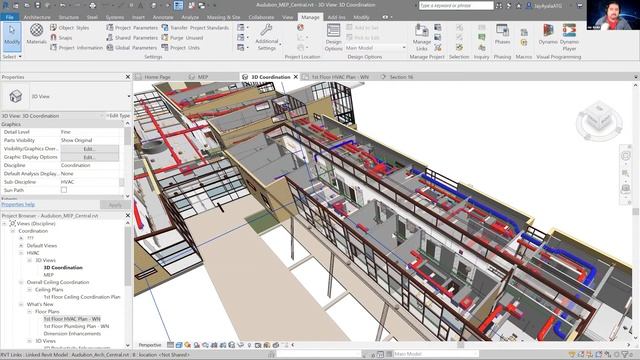
Task: Open the Phases dialog
Action: (x=502, y=34)
